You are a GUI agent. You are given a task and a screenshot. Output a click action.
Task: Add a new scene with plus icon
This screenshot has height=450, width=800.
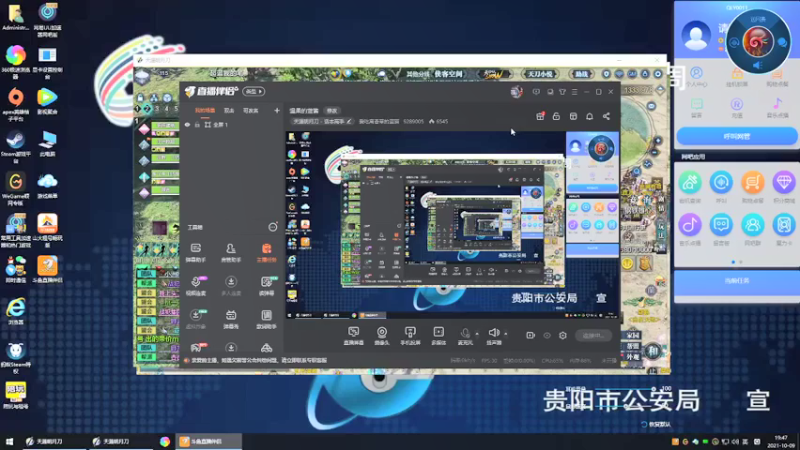(277, 110)
